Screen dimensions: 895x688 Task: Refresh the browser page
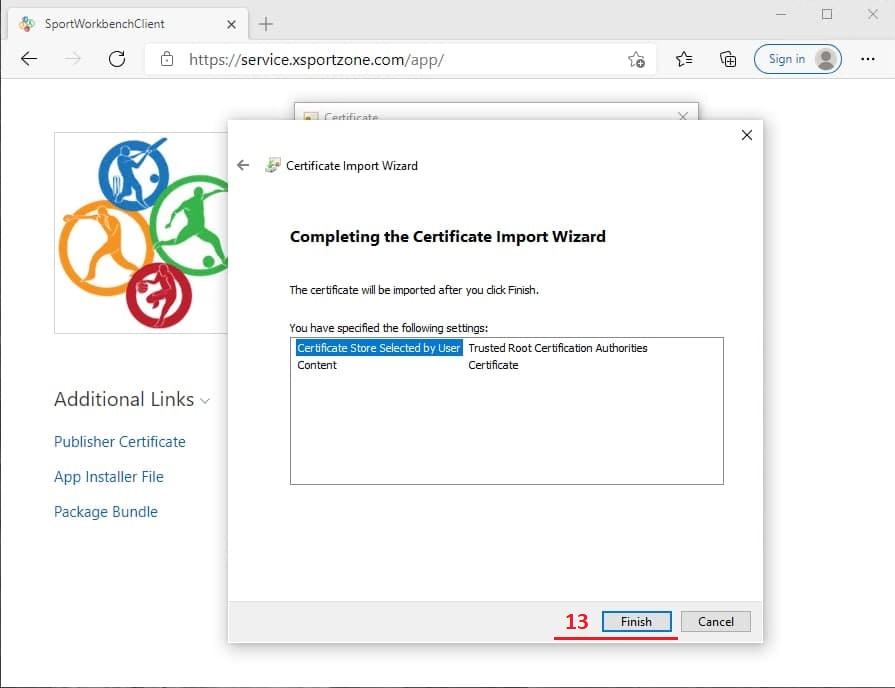click(x=116, y=59)
